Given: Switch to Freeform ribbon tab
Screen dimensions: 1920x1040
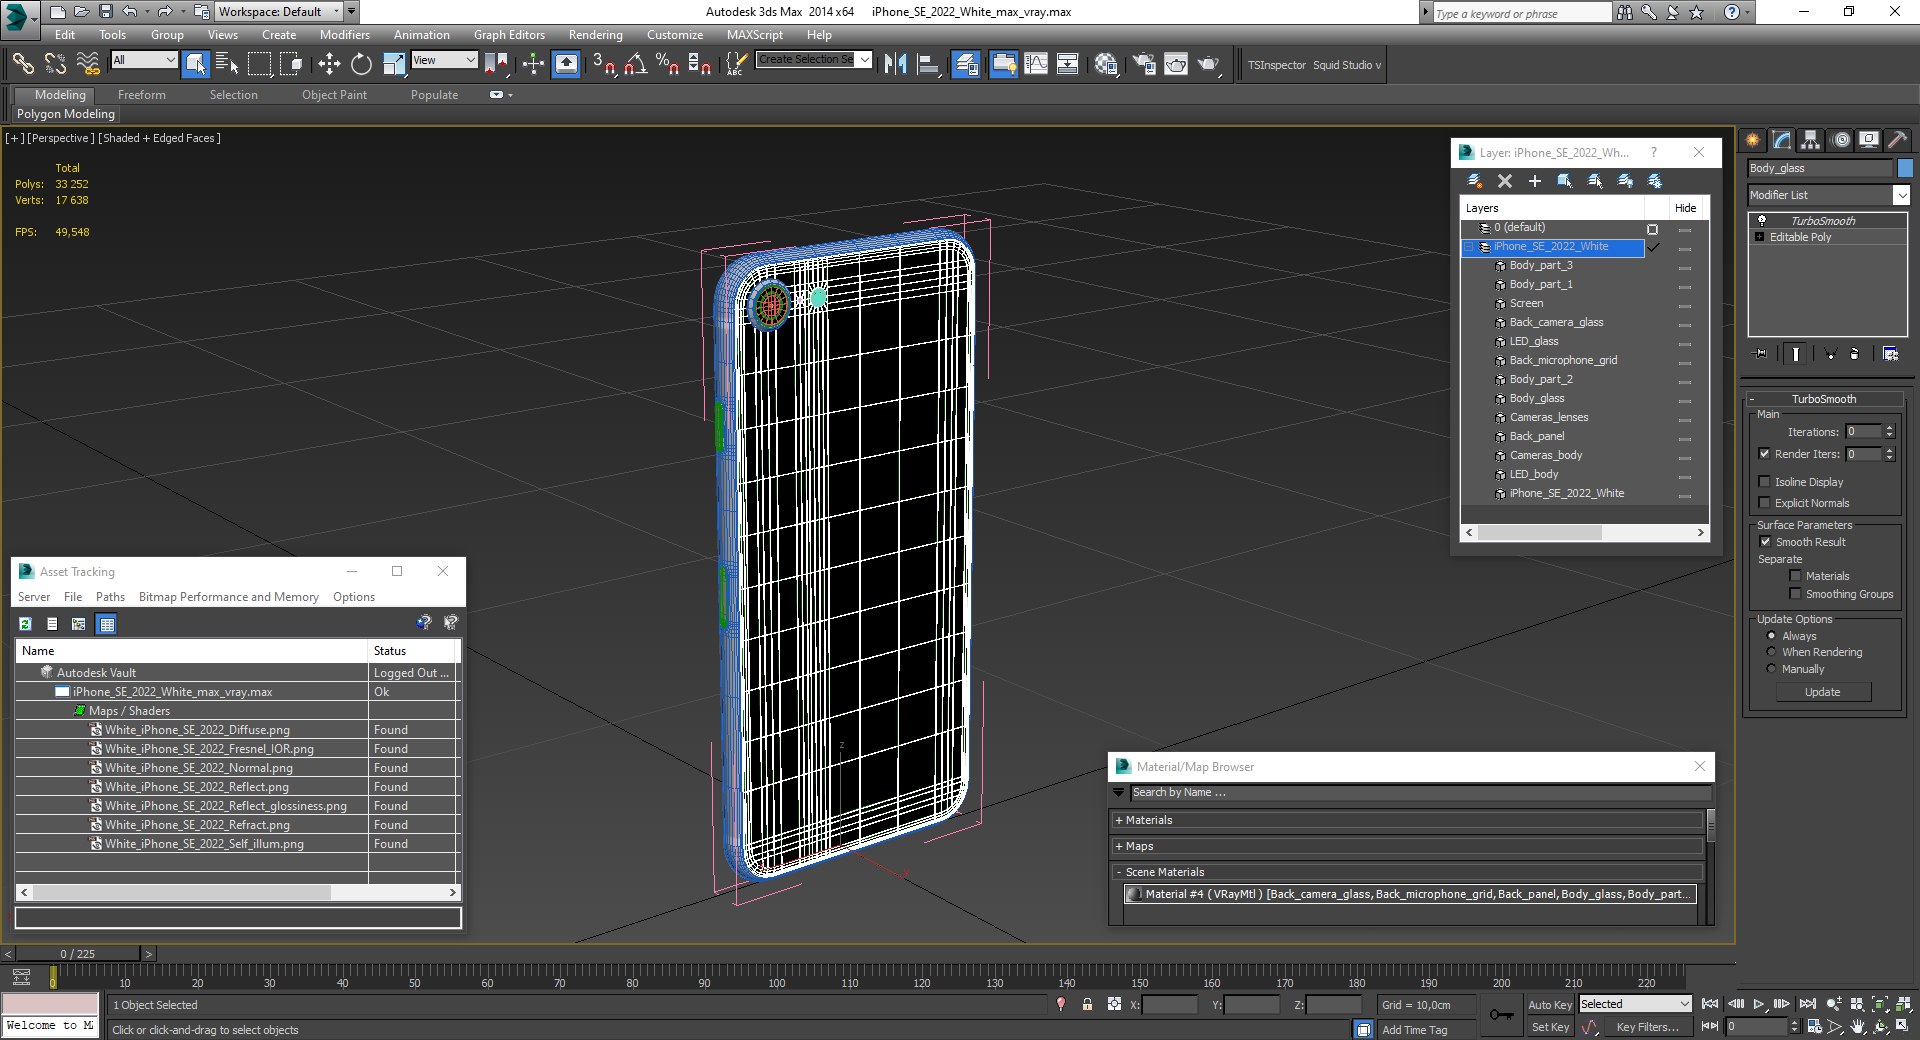Looking at the screenshot, I should [x=141, y=95].
